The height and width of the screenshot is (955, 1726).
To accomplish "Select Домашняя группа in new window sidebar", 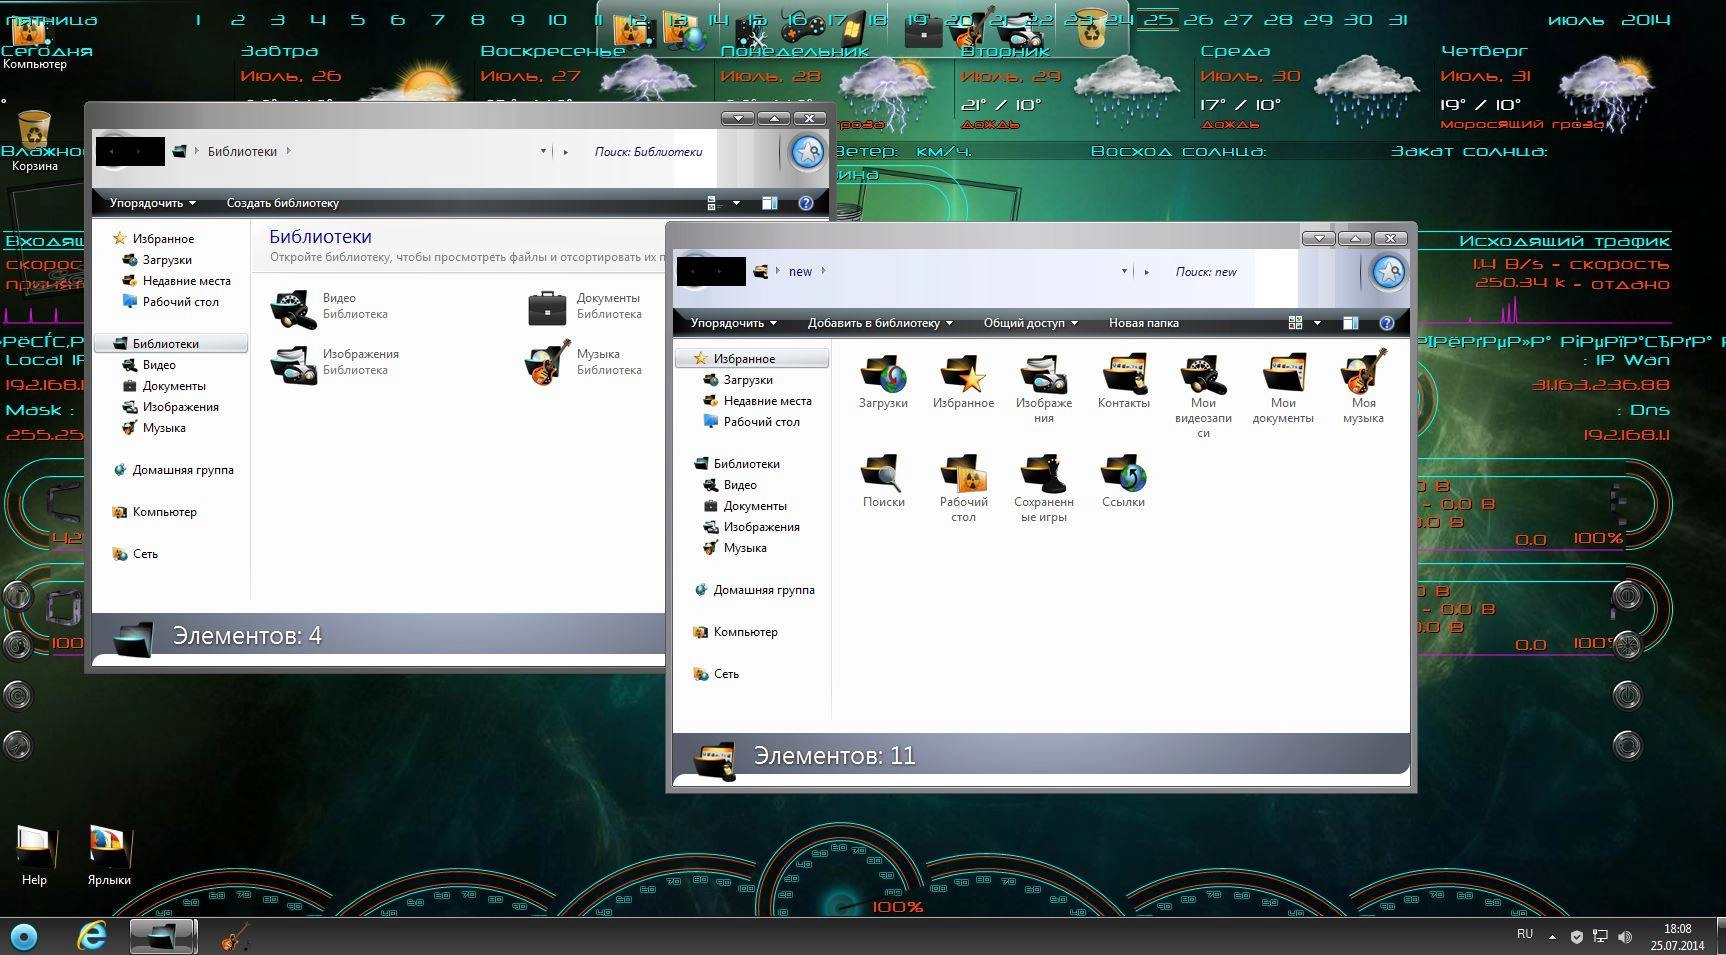I will tap(754, 590).
